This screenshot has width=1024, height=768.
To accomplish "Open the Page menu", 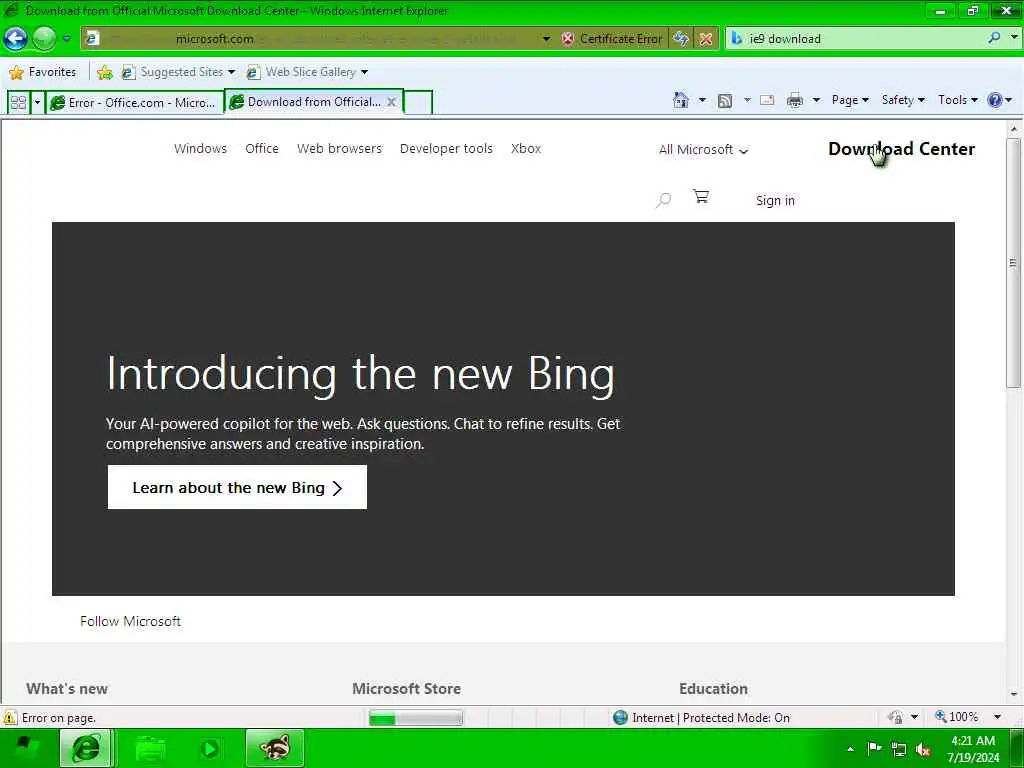I will pyautogui.click(x=850, y=100).
